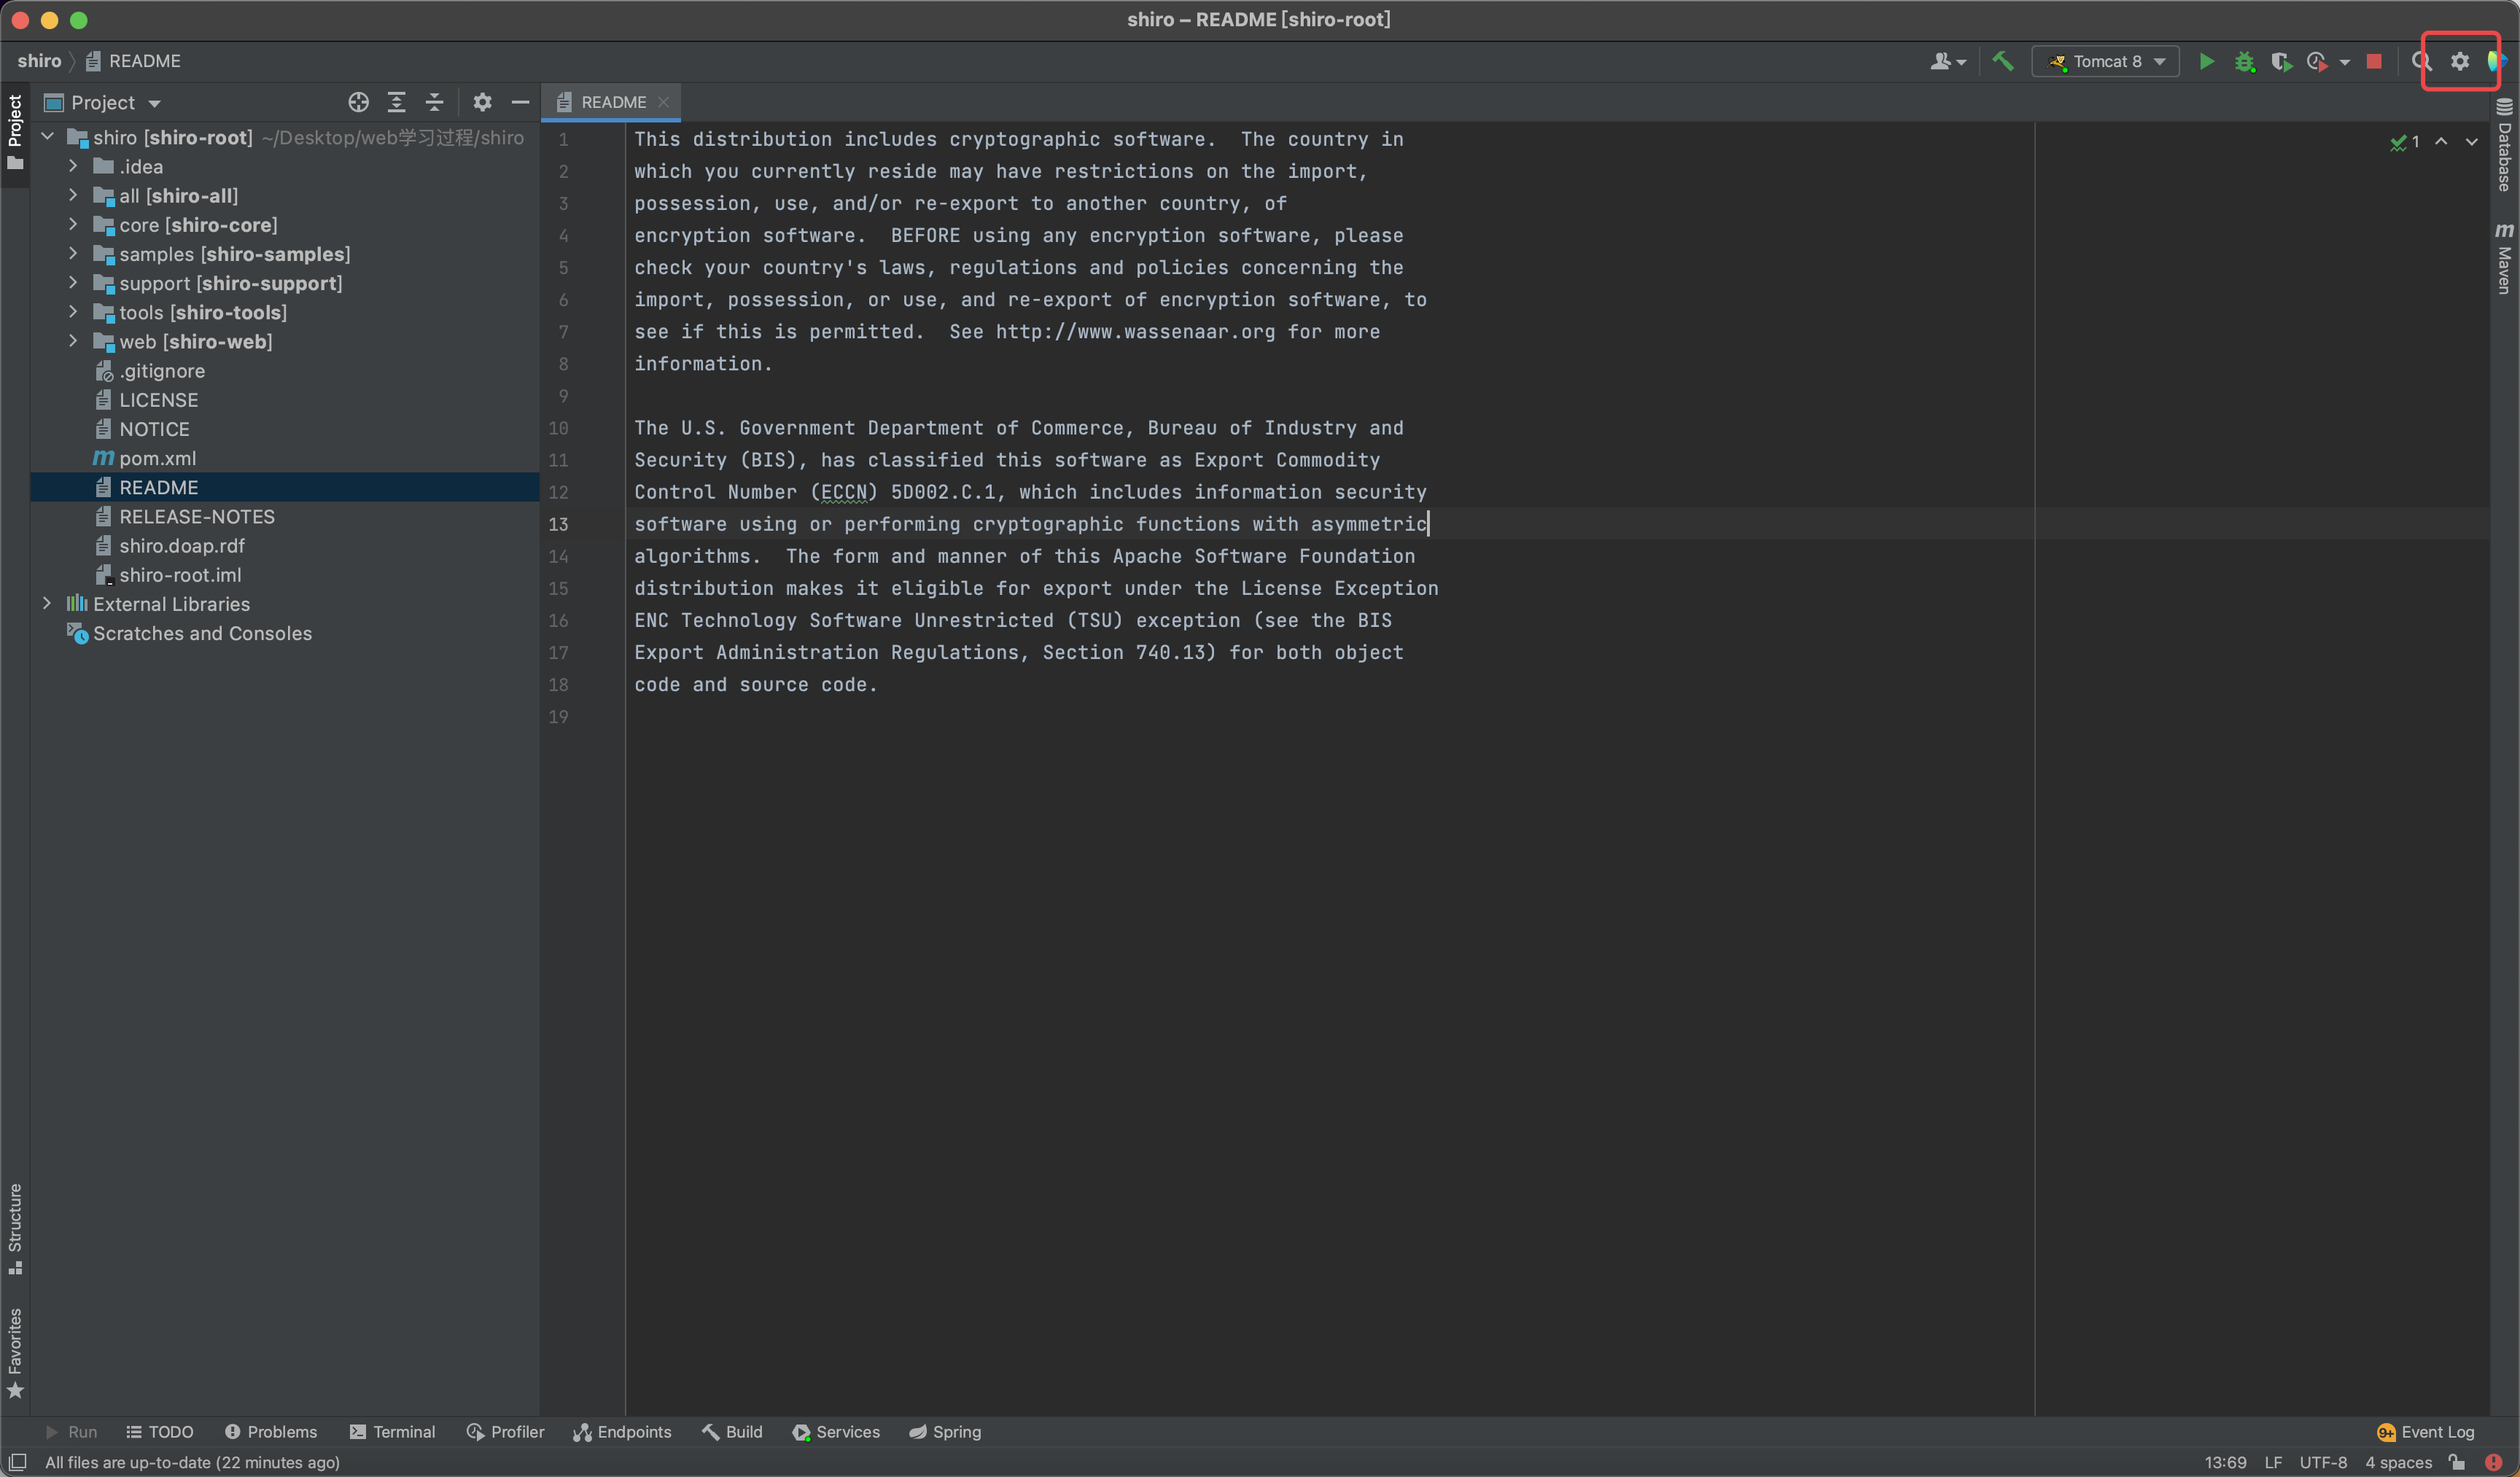The image size is (2520, 1477).
Task: Start debugging with the bug icon
Action: 2244,62
